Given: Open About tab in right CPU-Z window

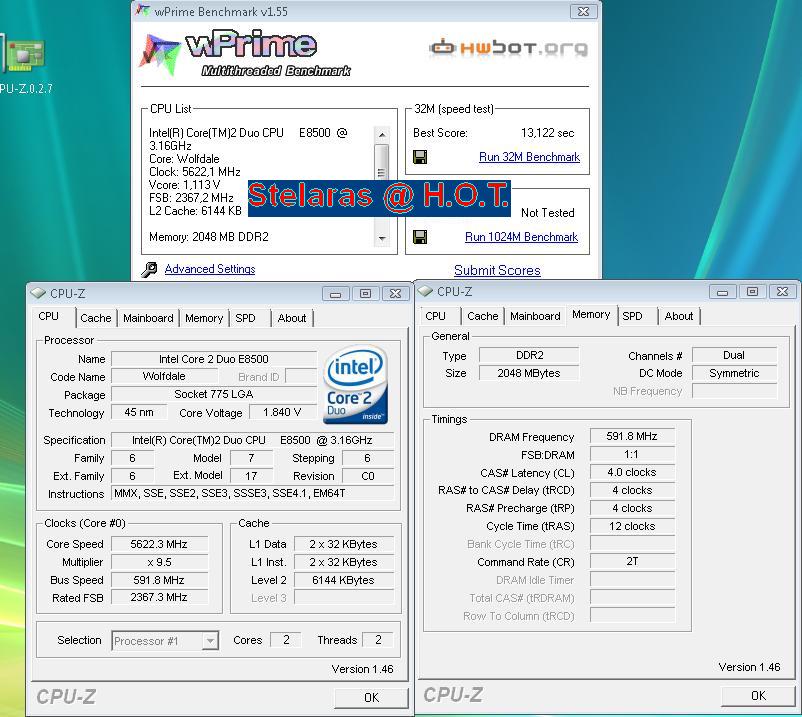Looking at the screenshot, I should (679, 316).
